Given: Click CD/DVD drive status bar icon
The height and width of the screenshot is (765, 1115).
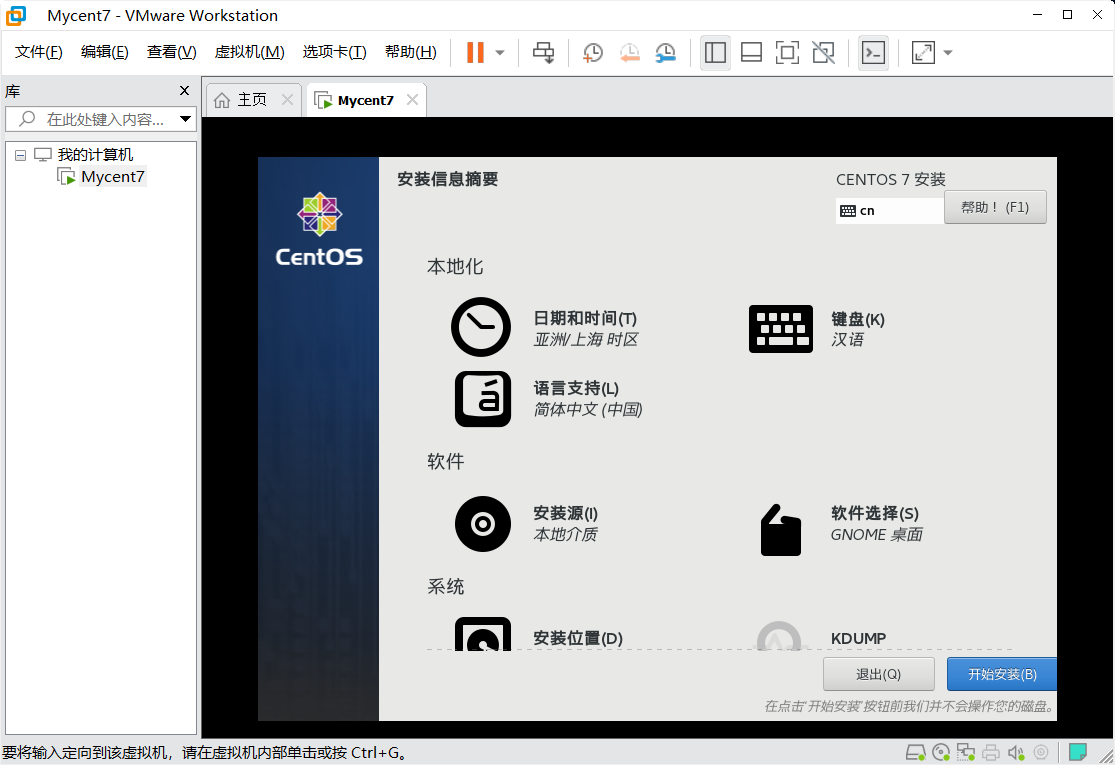Looking at the screenshot, I should tap(941, 752).
